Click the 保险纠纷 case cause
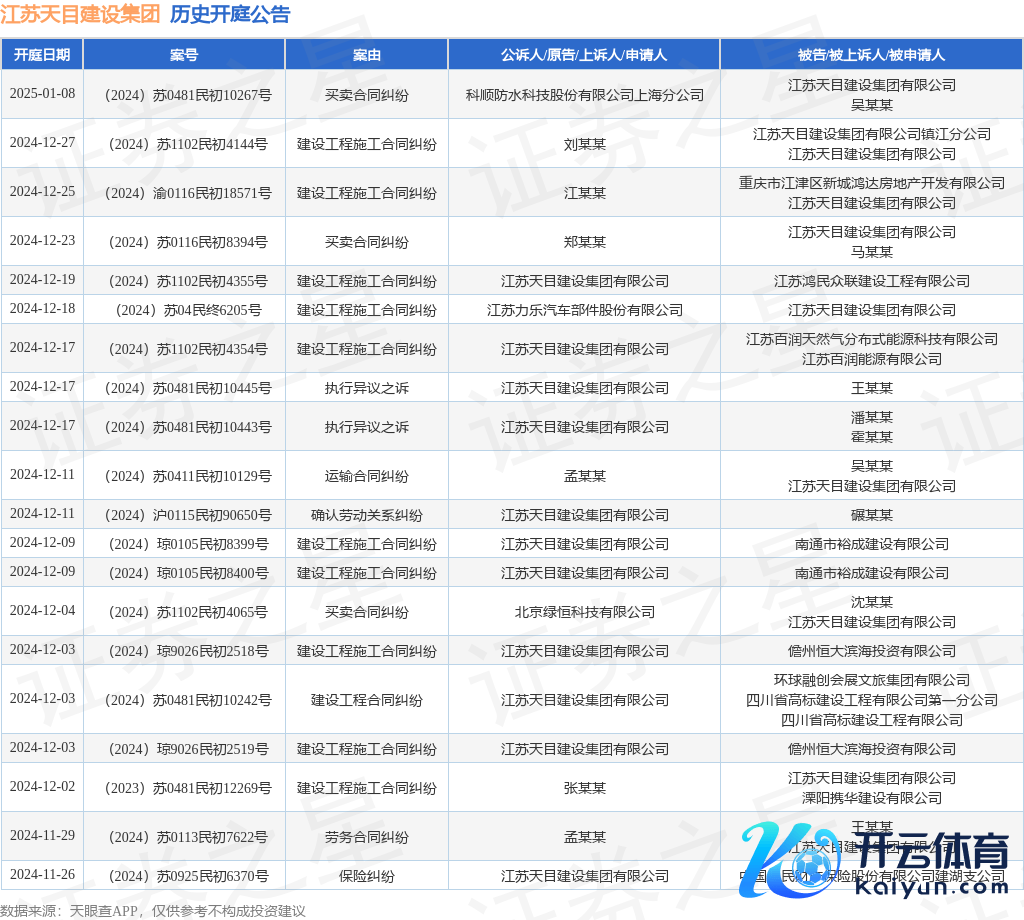1024x920 pixels. (367, 876)
